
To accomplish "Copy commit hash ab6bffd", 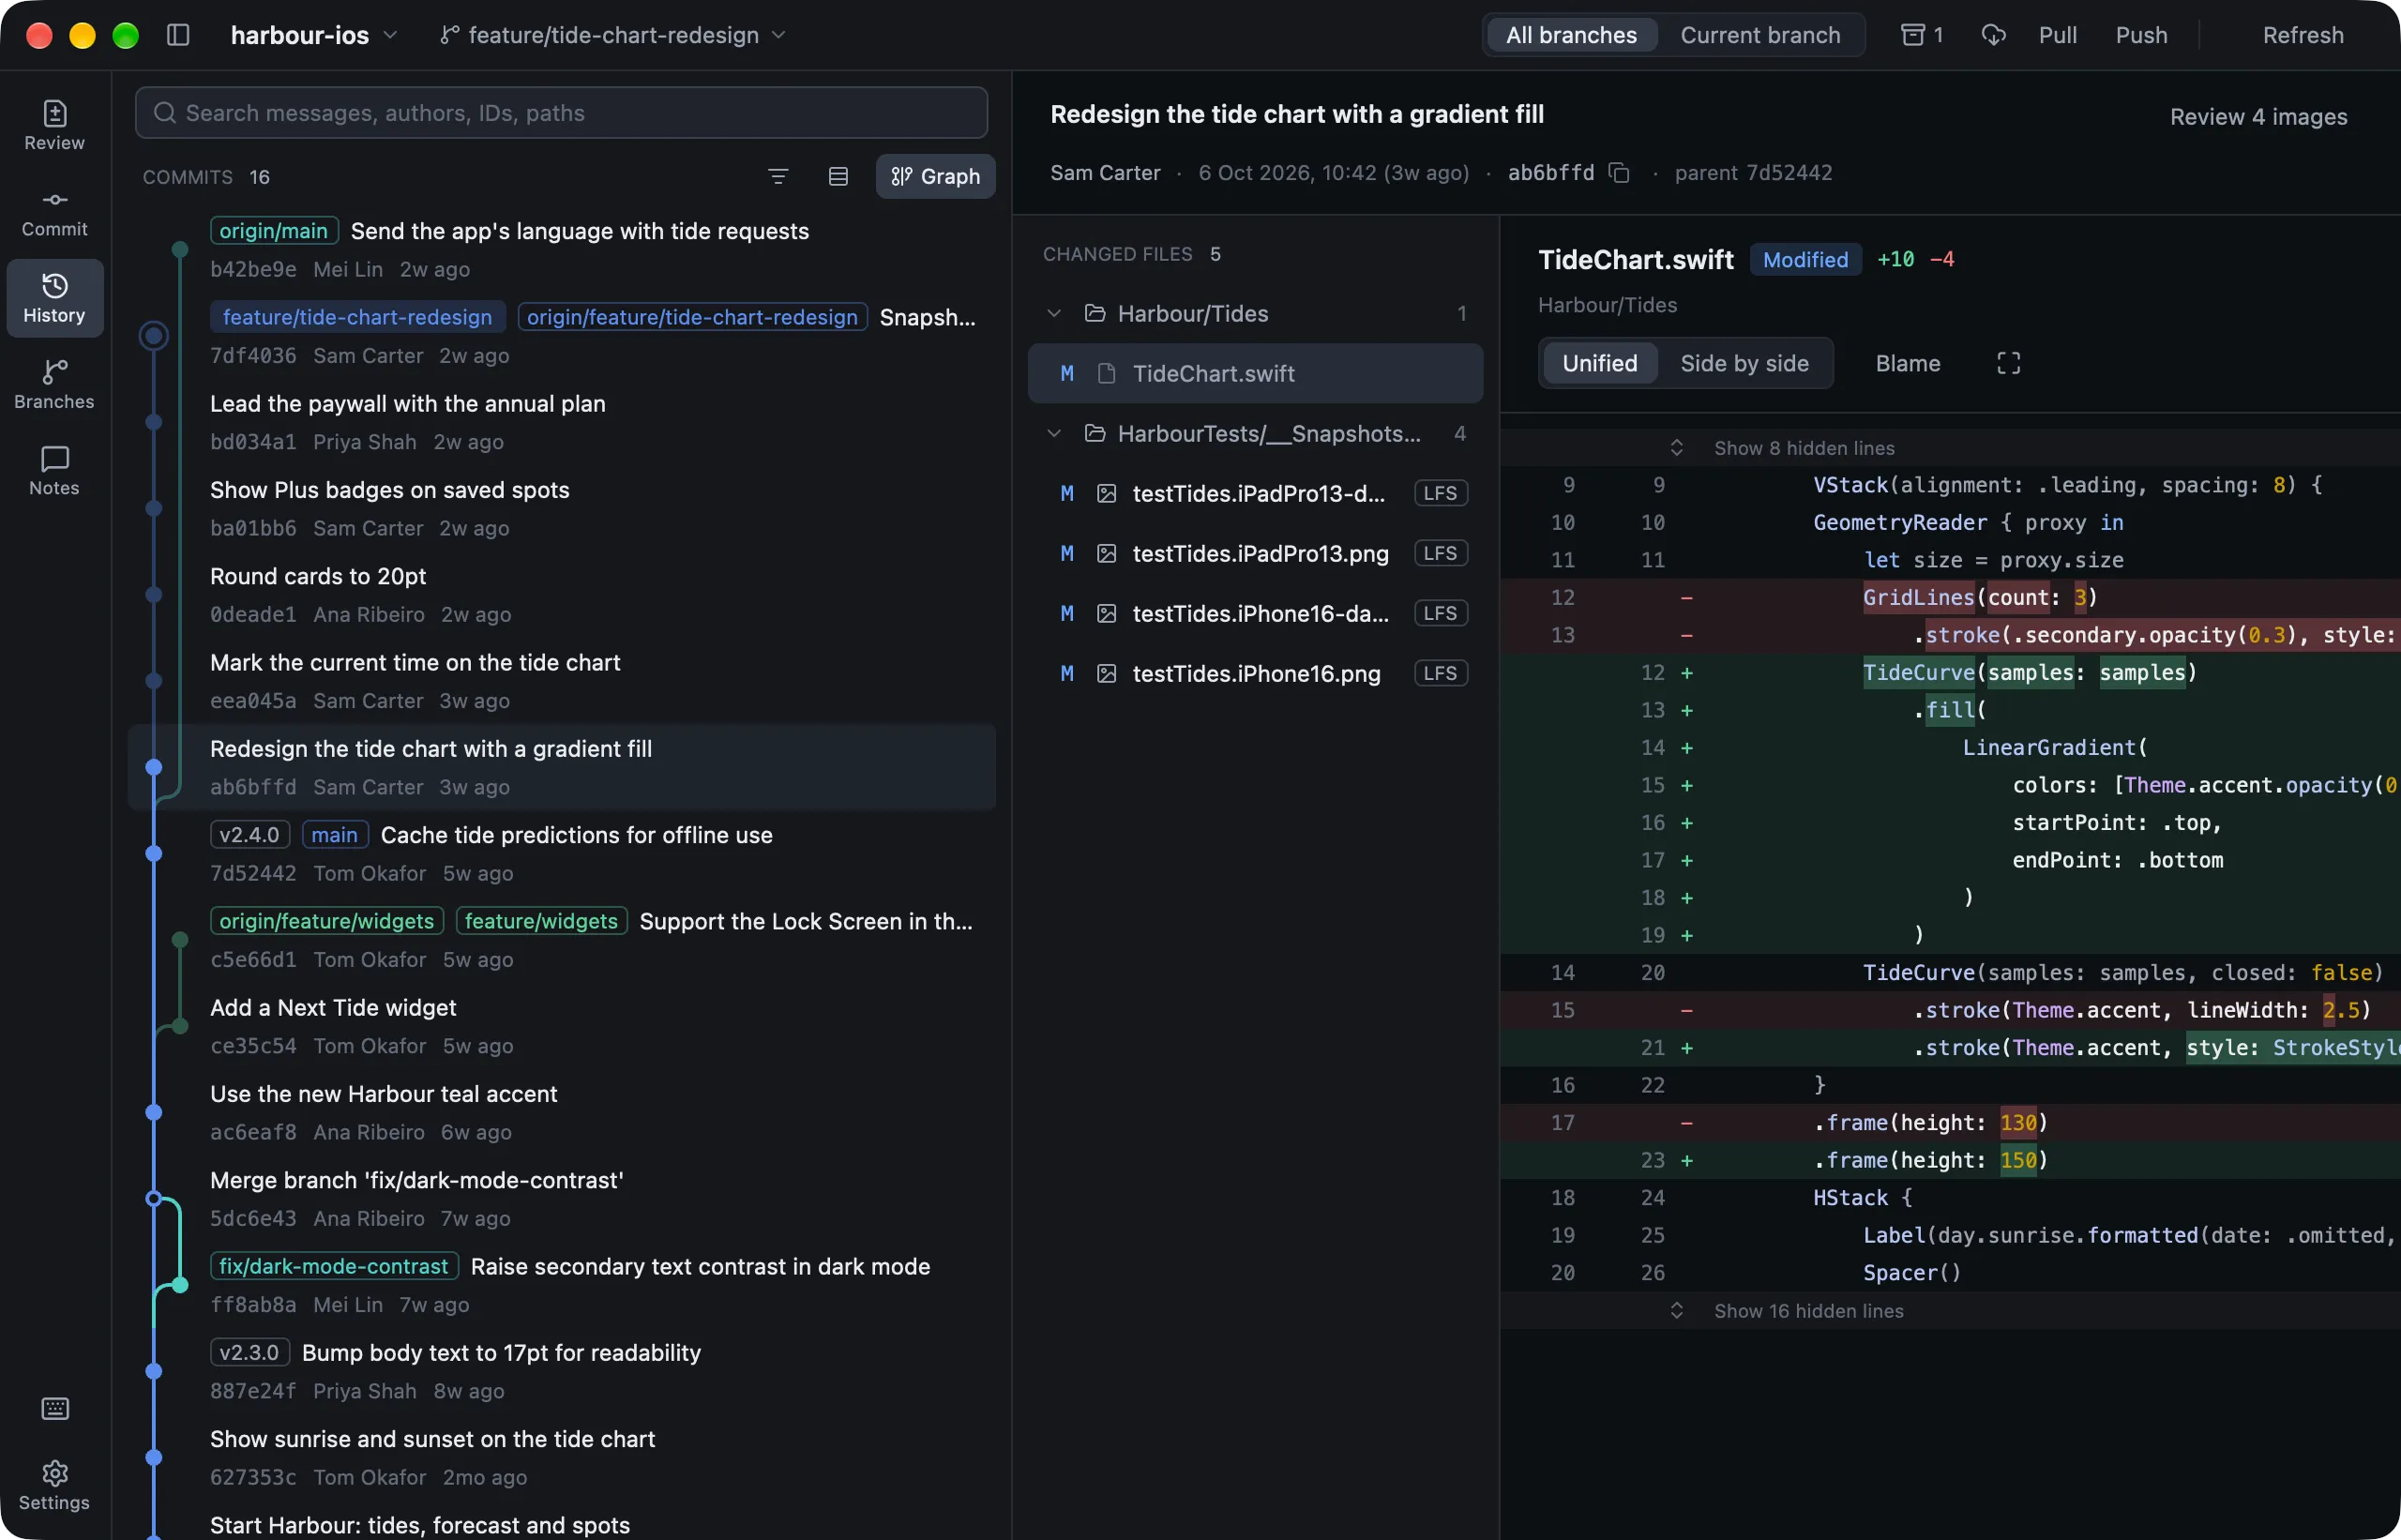I will tap(1619, 173).
